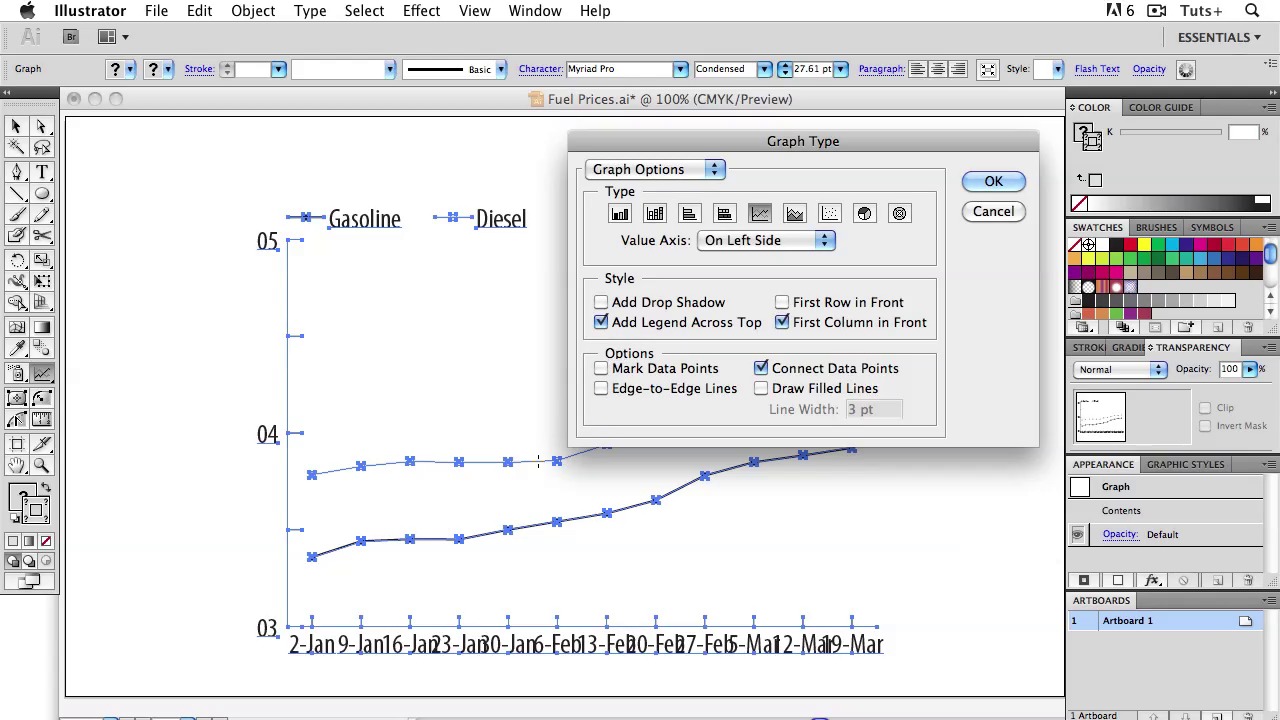Image resolution: width=1280 pixels, height=720 pixels.
Task: Open the Window menu
Action: [535, 11]
